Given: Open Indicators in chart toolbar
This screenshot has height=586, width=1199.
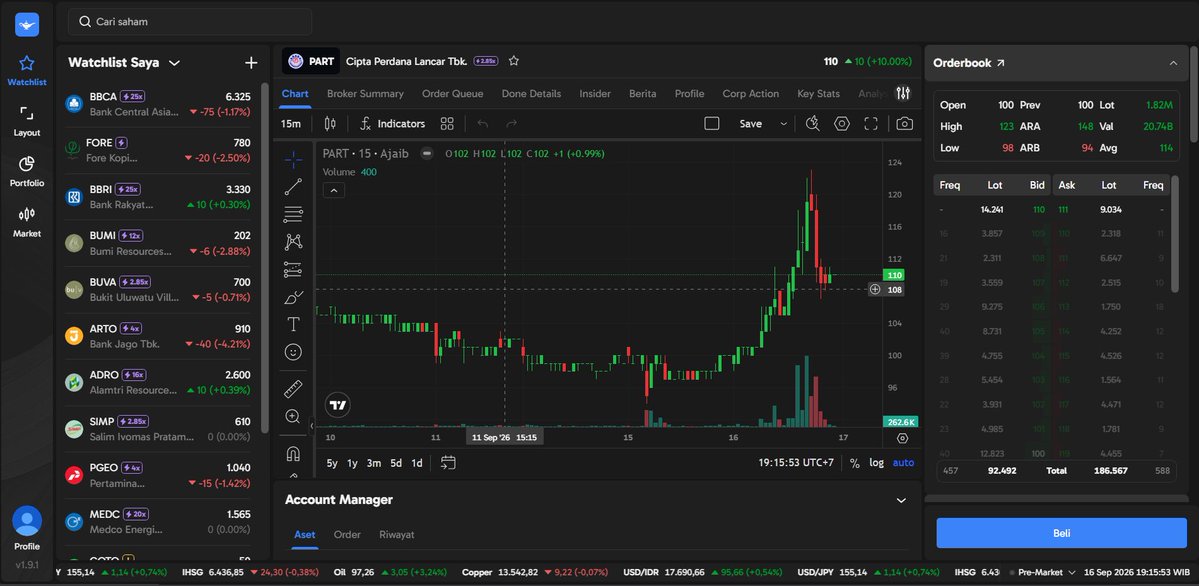Looking at the screenshot, I should coord(392,123).
